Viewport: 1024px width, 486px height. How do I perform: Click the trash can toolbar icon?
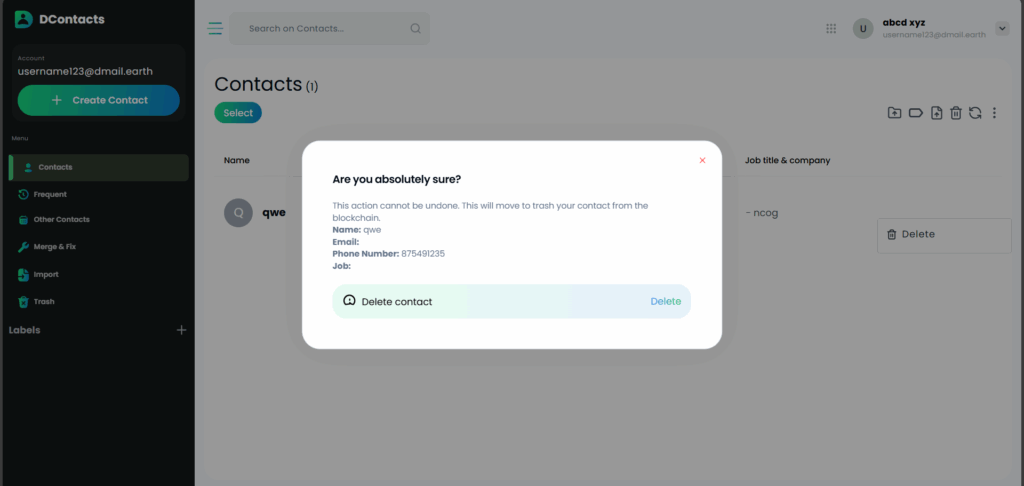956,113
